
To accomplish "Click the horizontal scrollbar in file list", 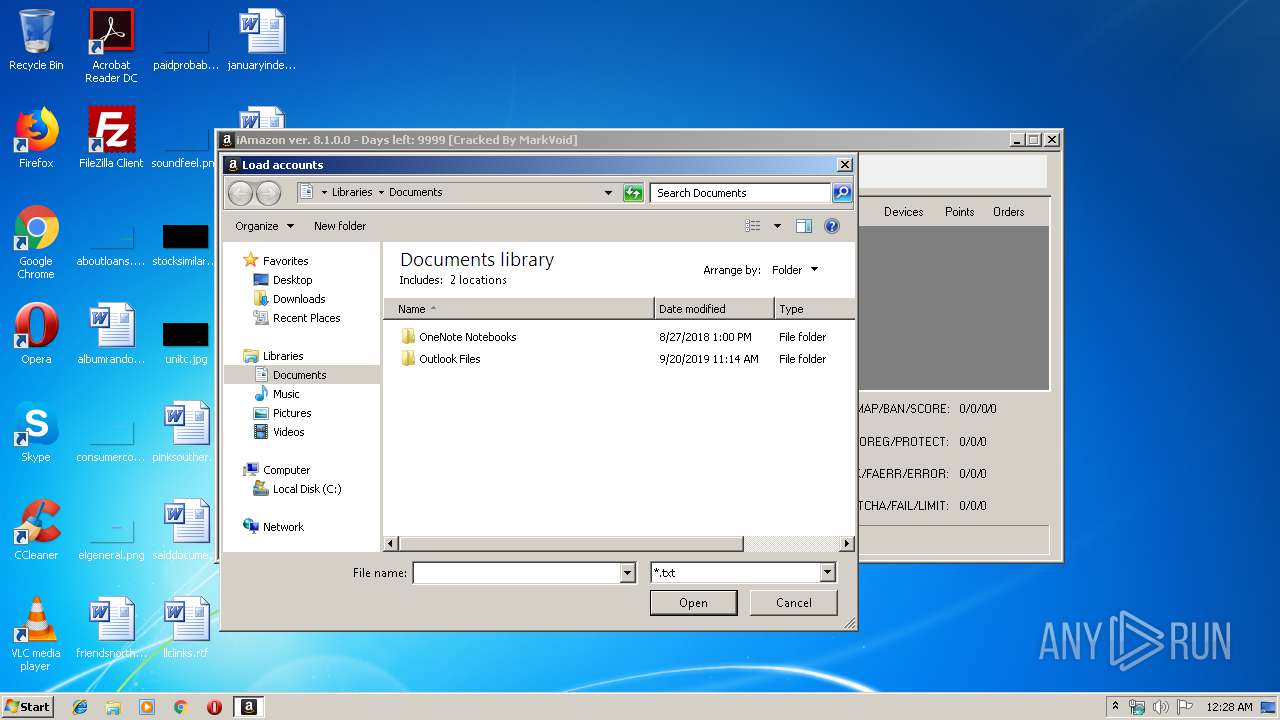I will click(570, 544).
